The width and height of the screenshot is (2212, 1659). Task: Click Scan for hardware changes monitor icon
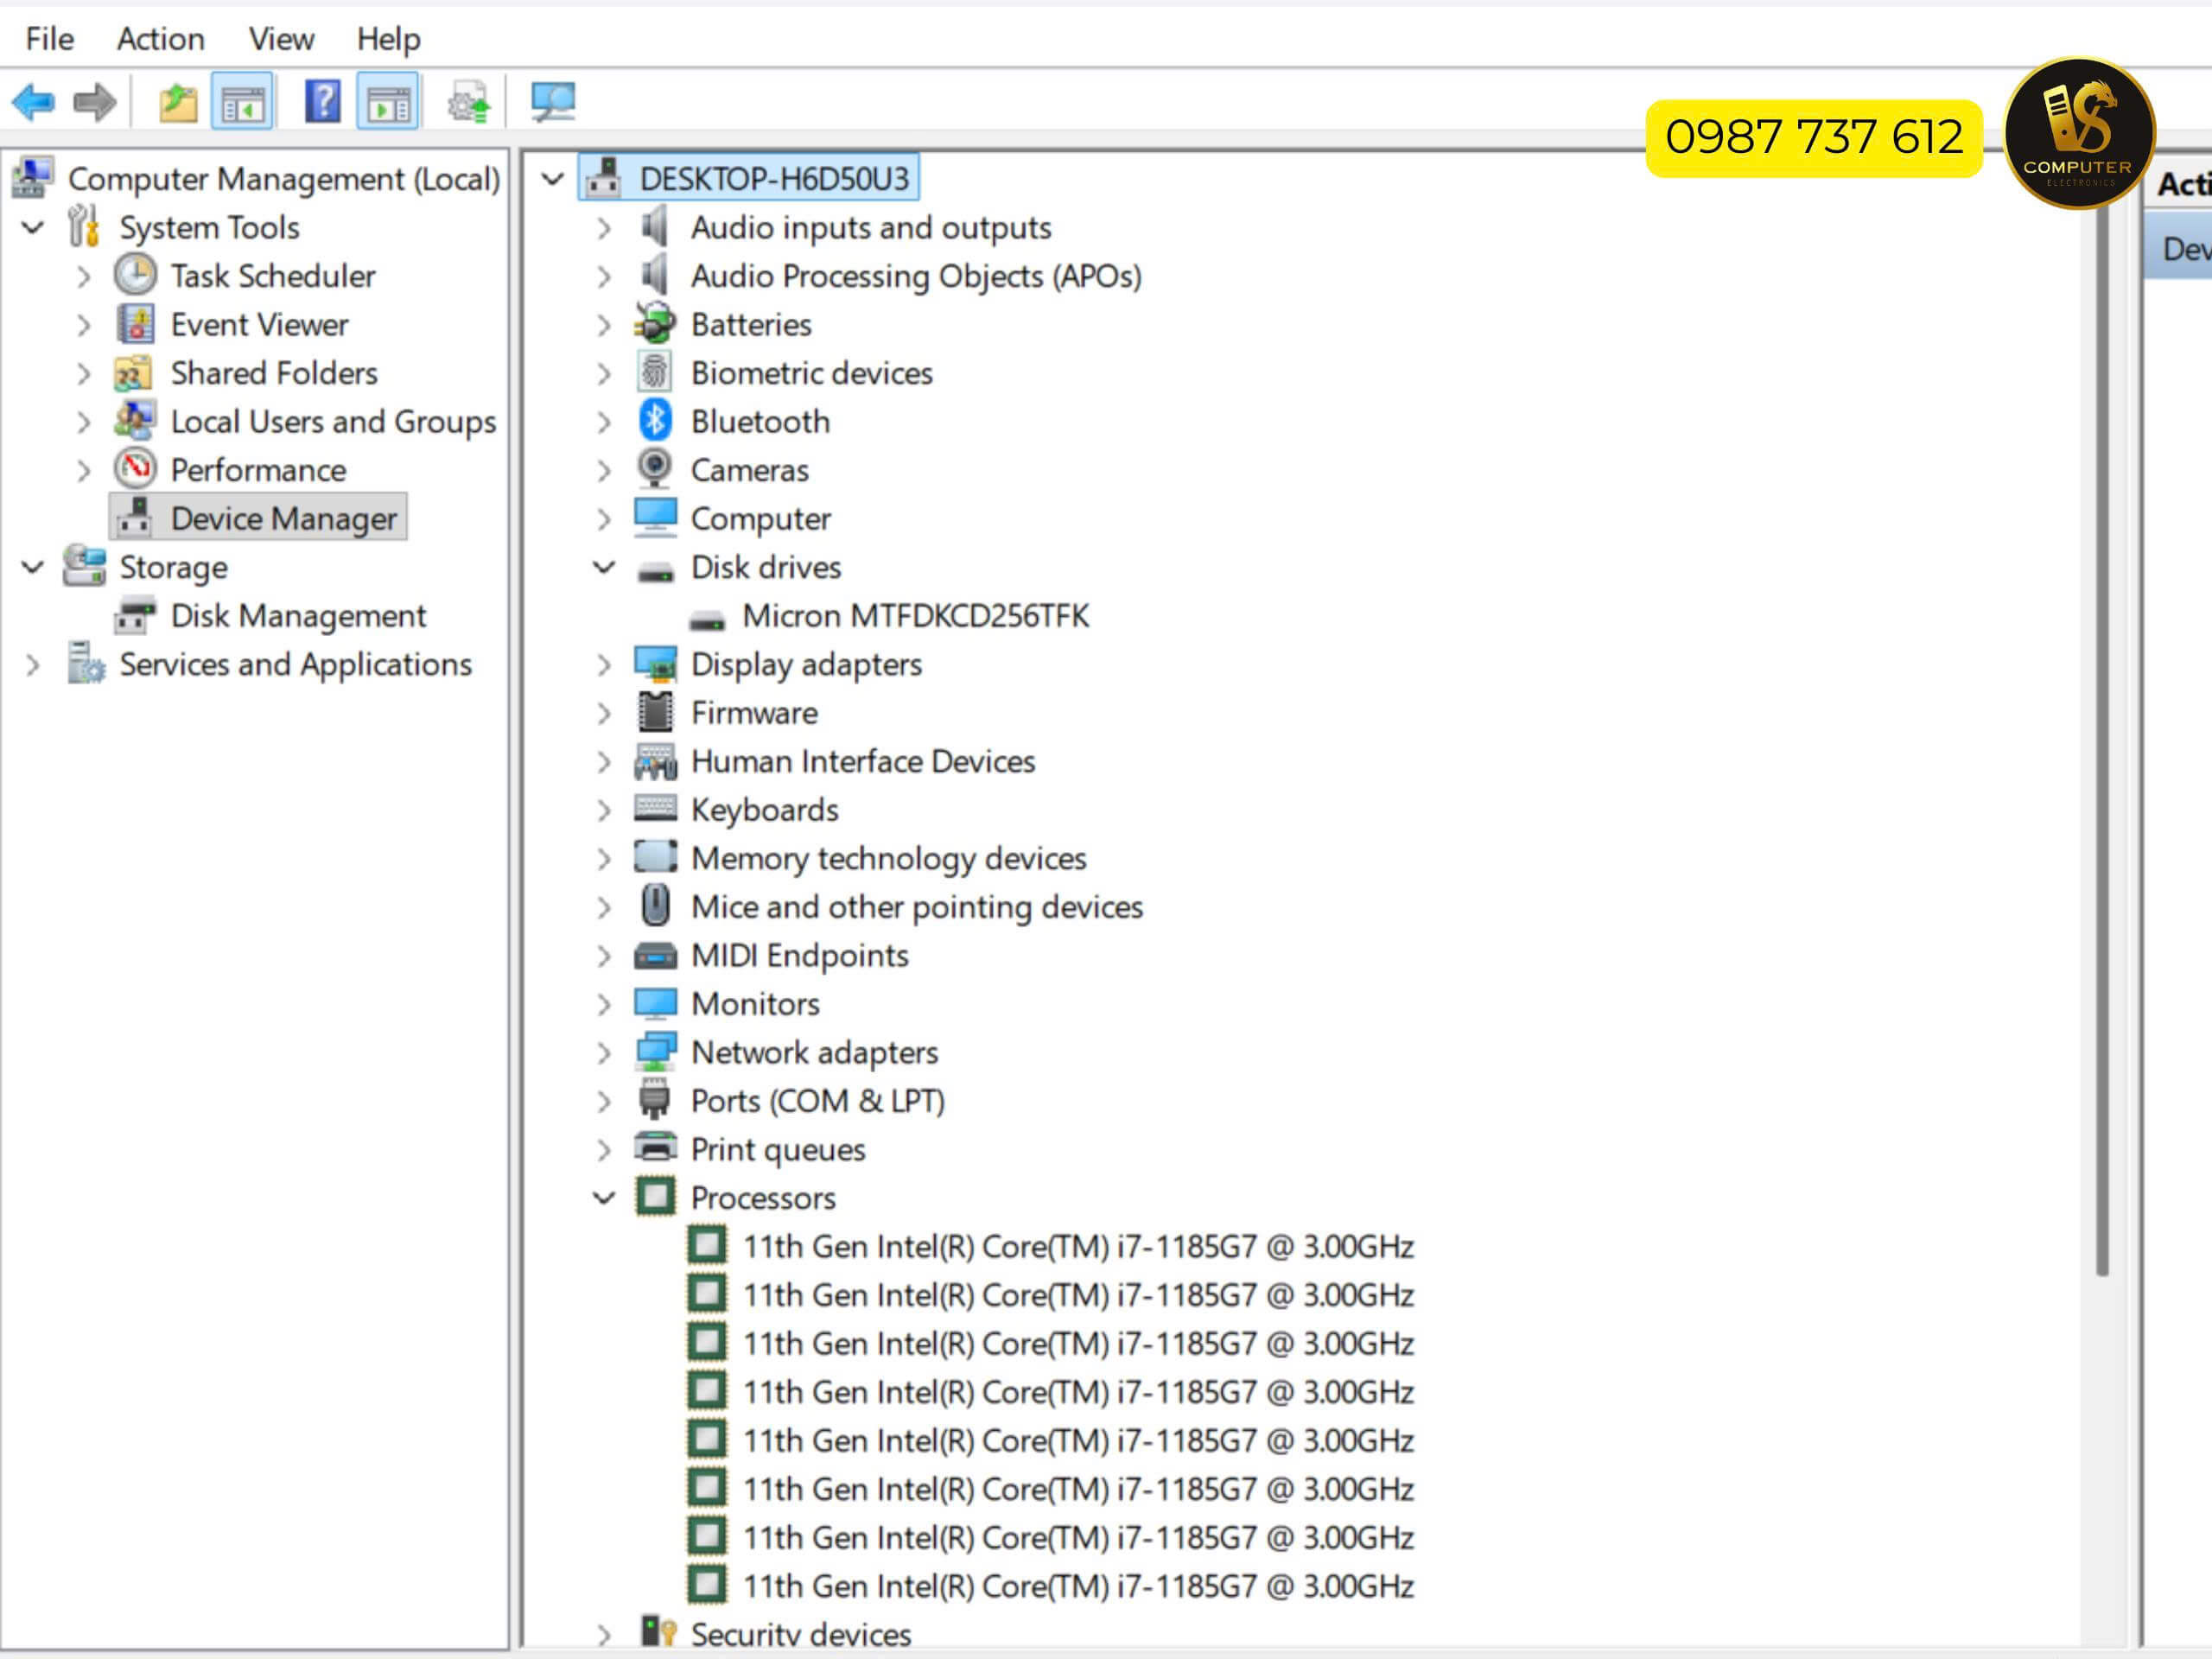tap(553, 102)
